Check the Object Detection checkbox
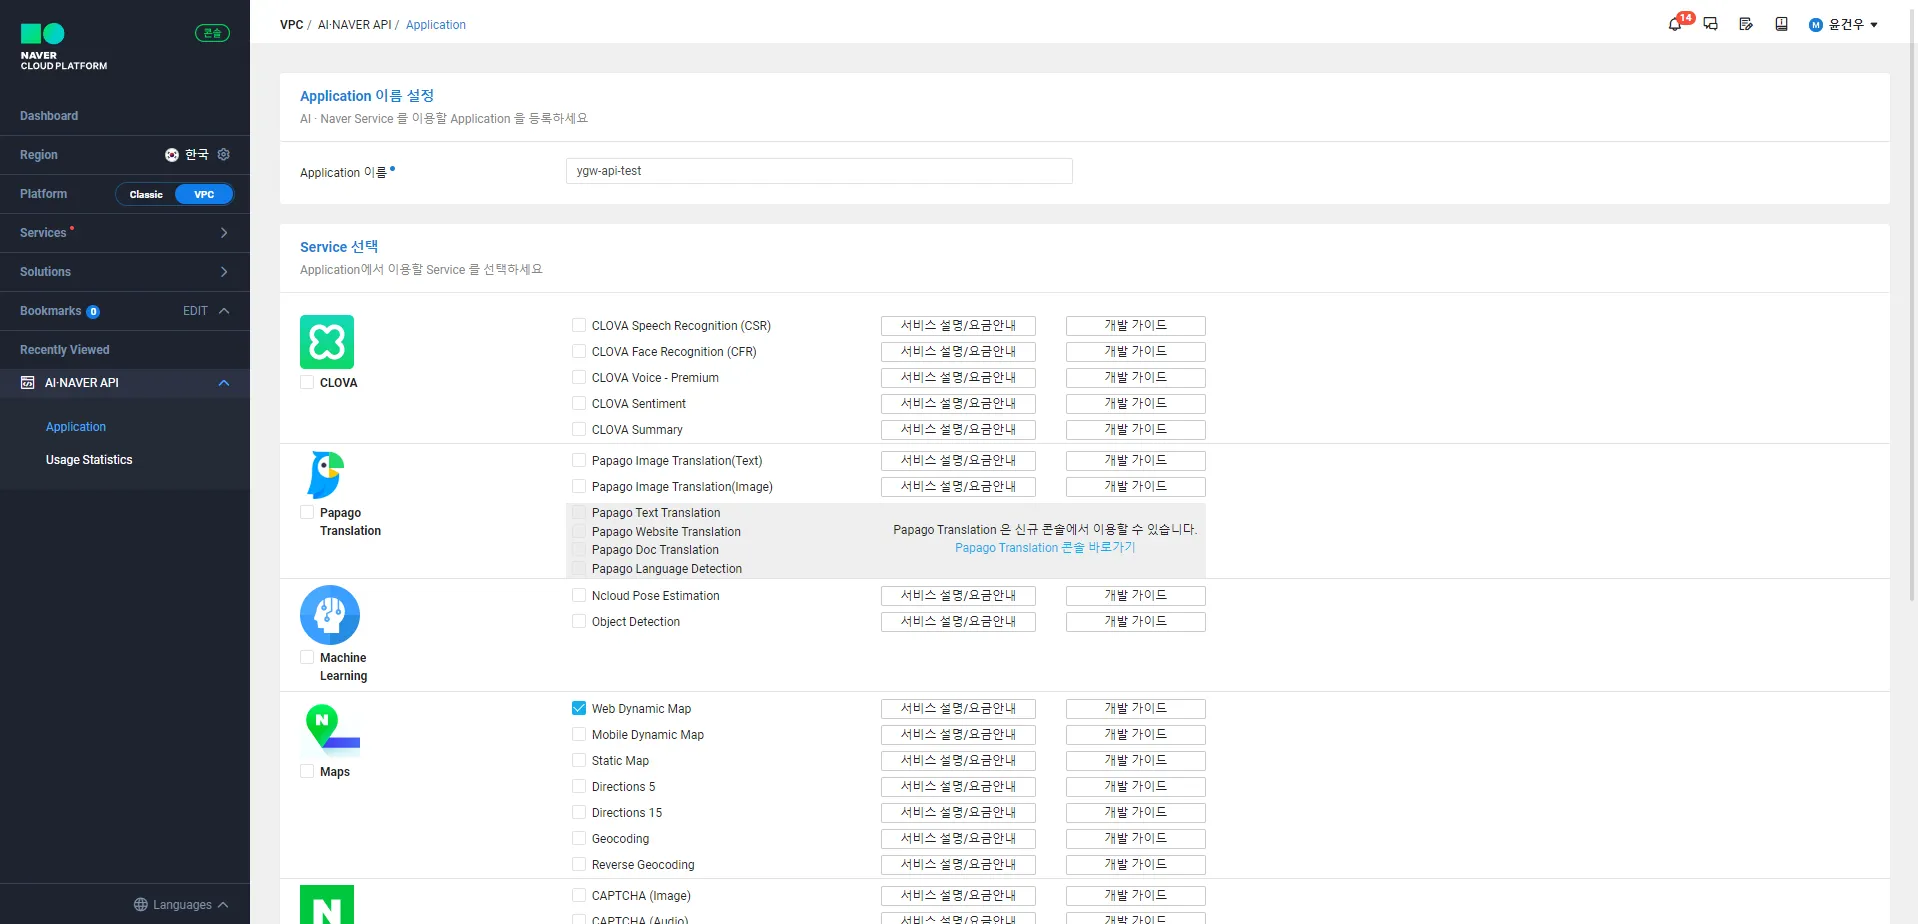 (579, 621)
